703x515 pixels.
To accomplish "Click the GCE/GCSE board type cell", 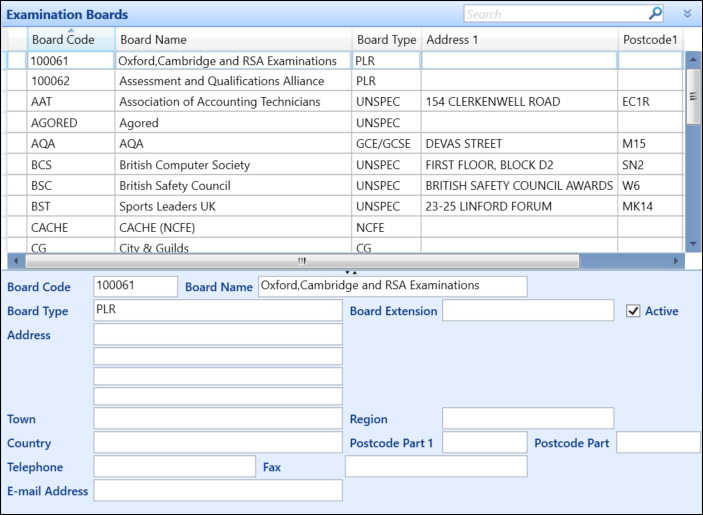I will click(386, 143).
